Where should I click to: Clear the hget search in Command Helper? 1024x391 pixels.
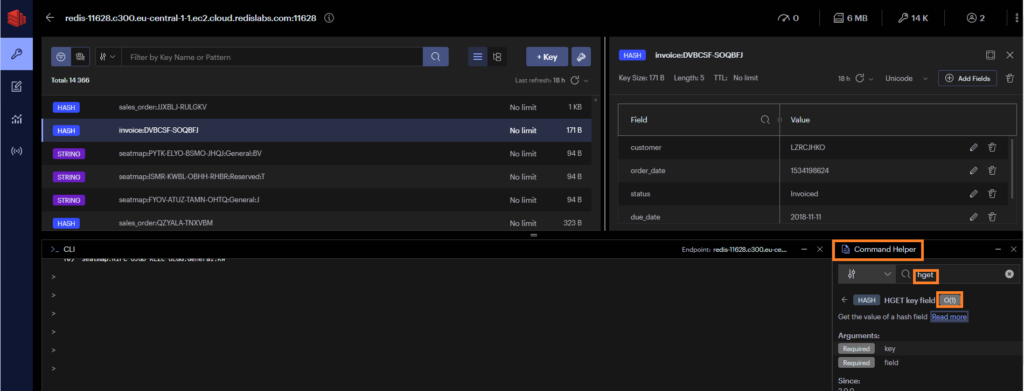pyautogui.click(x=1009, y=275)
